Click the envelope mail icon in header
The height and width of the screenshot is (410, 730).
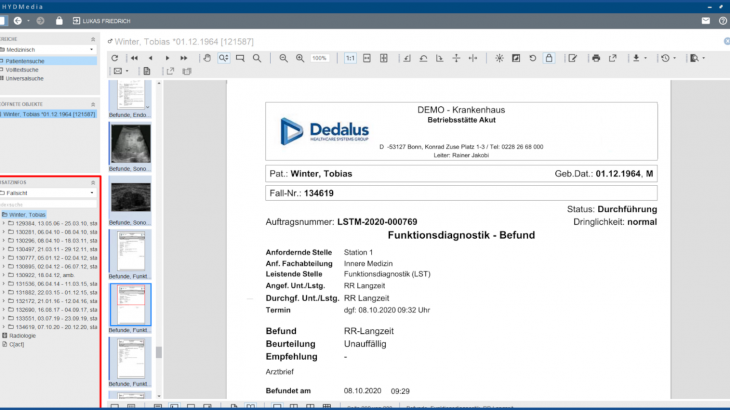706,20
